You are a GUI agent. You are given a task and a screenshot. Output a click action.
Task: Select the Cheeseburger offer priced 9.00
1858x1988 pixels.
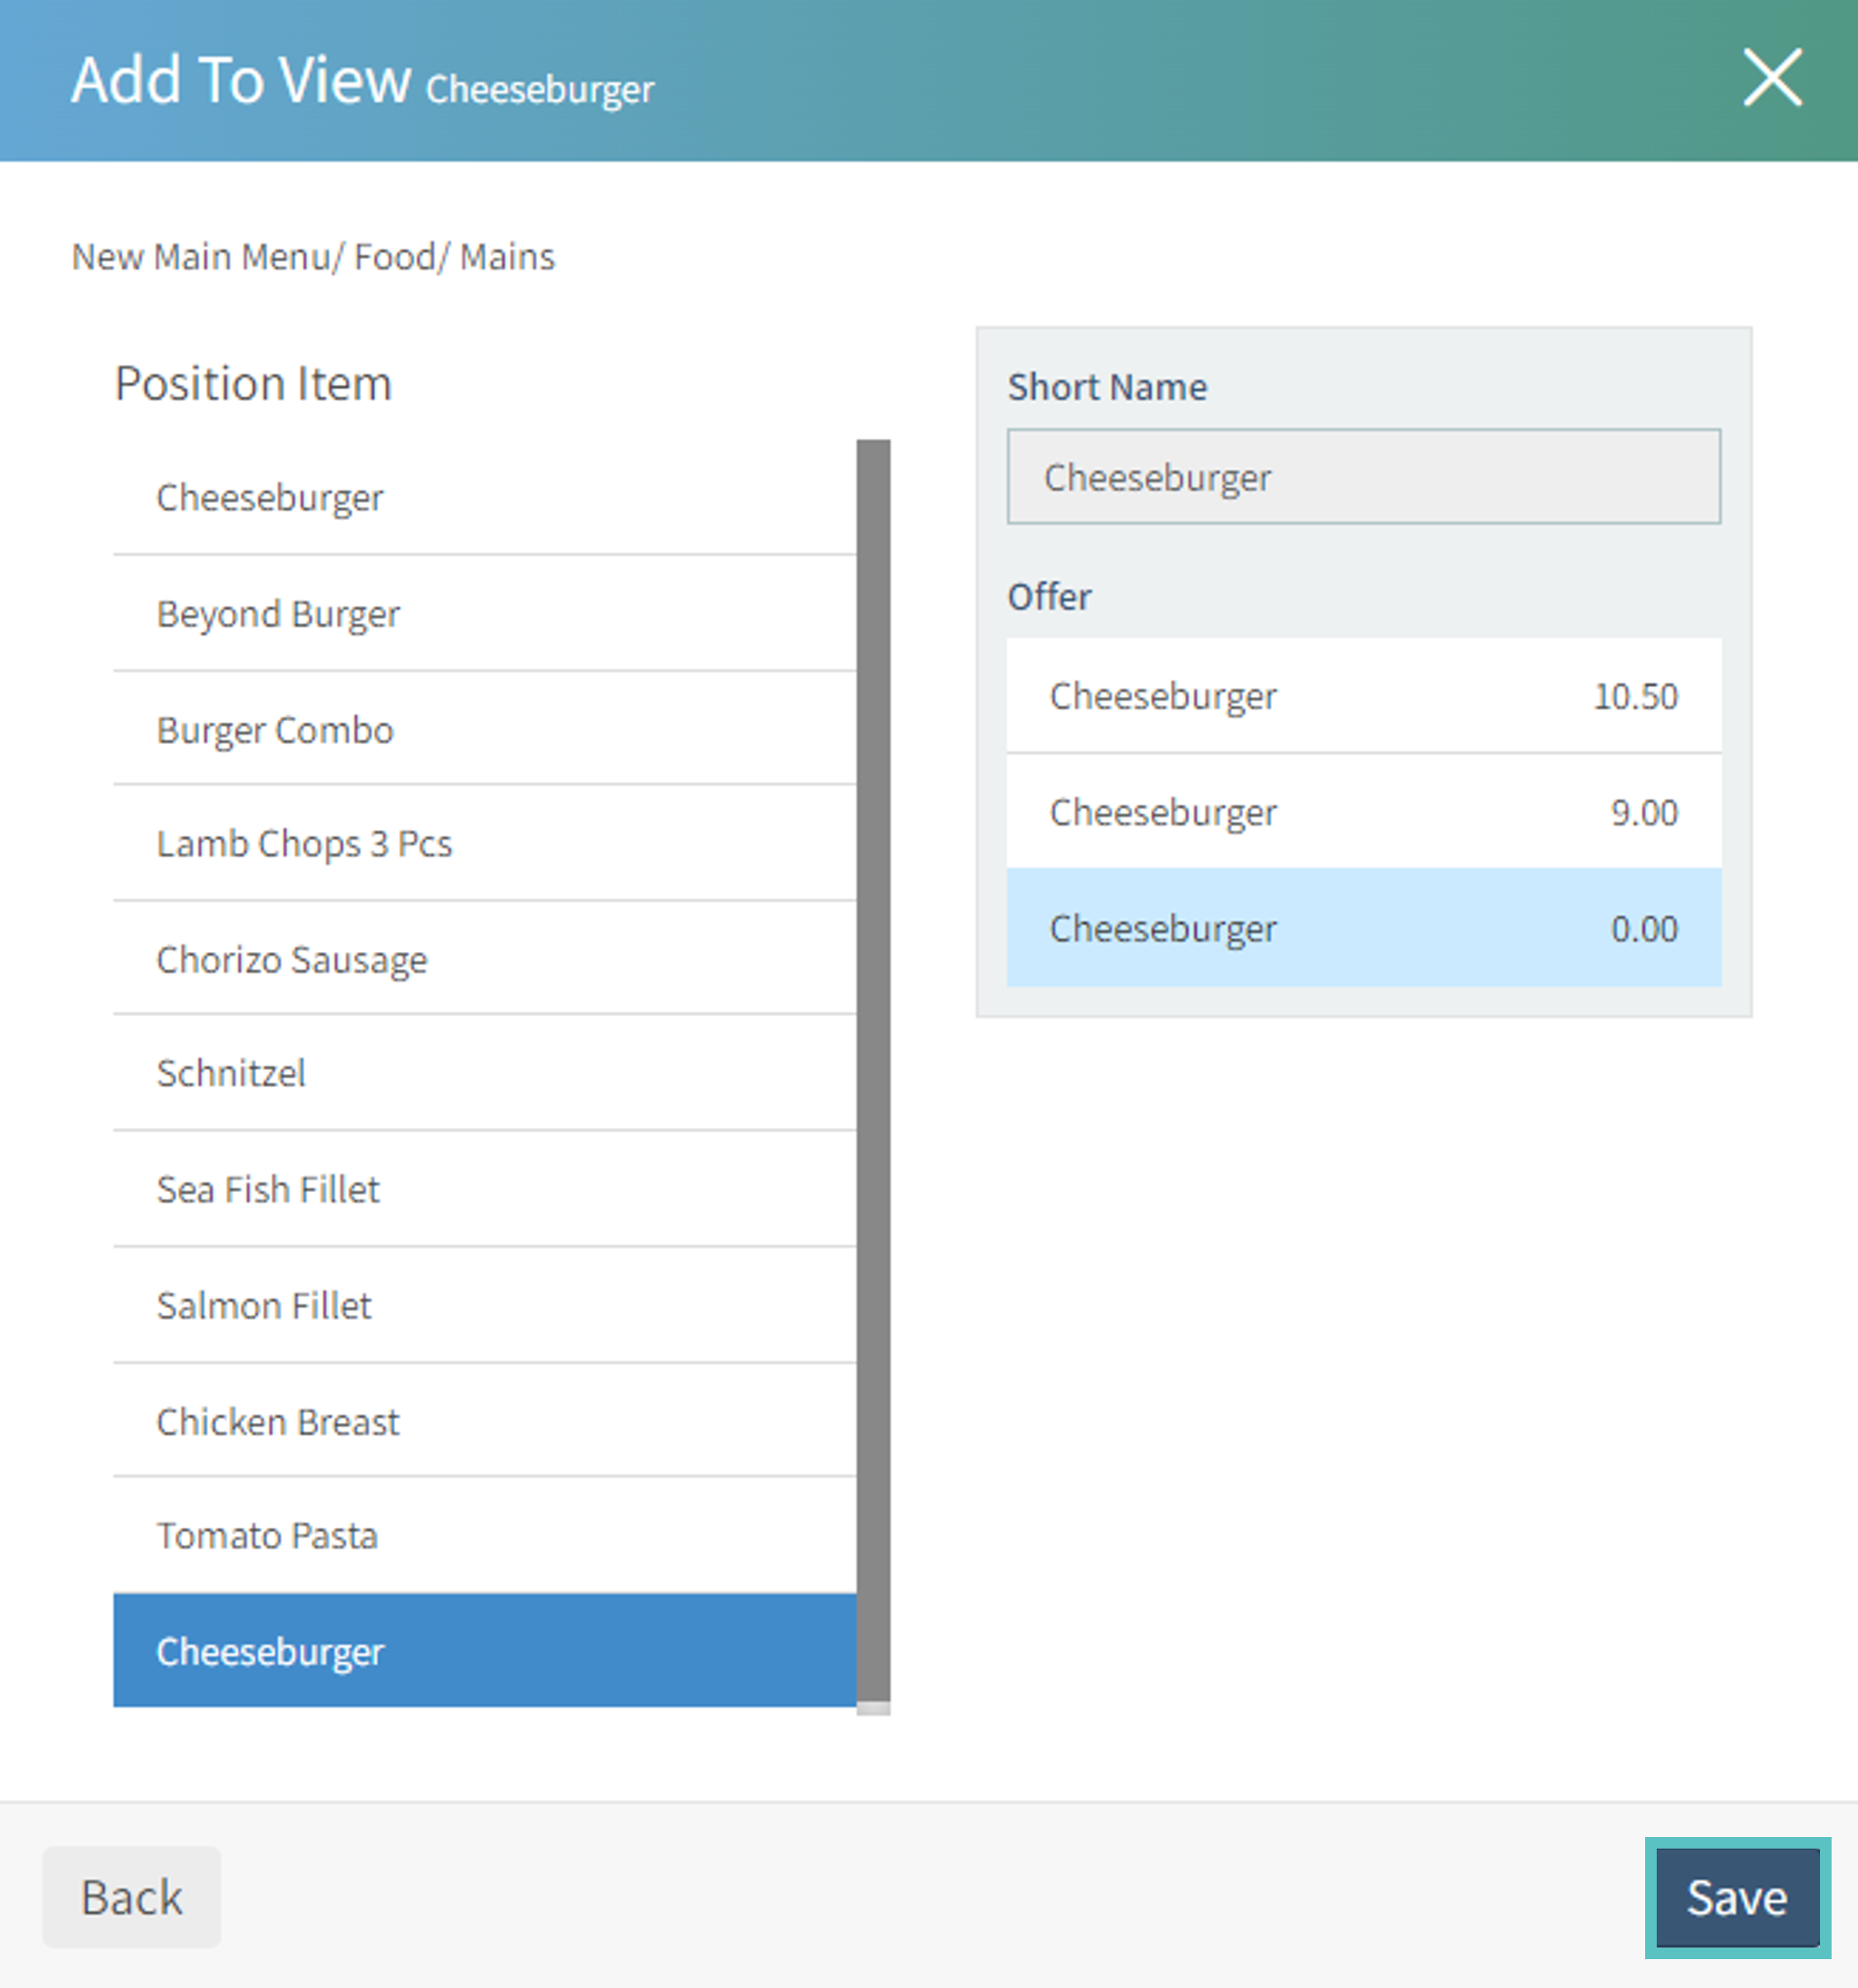pos(1363,812)
